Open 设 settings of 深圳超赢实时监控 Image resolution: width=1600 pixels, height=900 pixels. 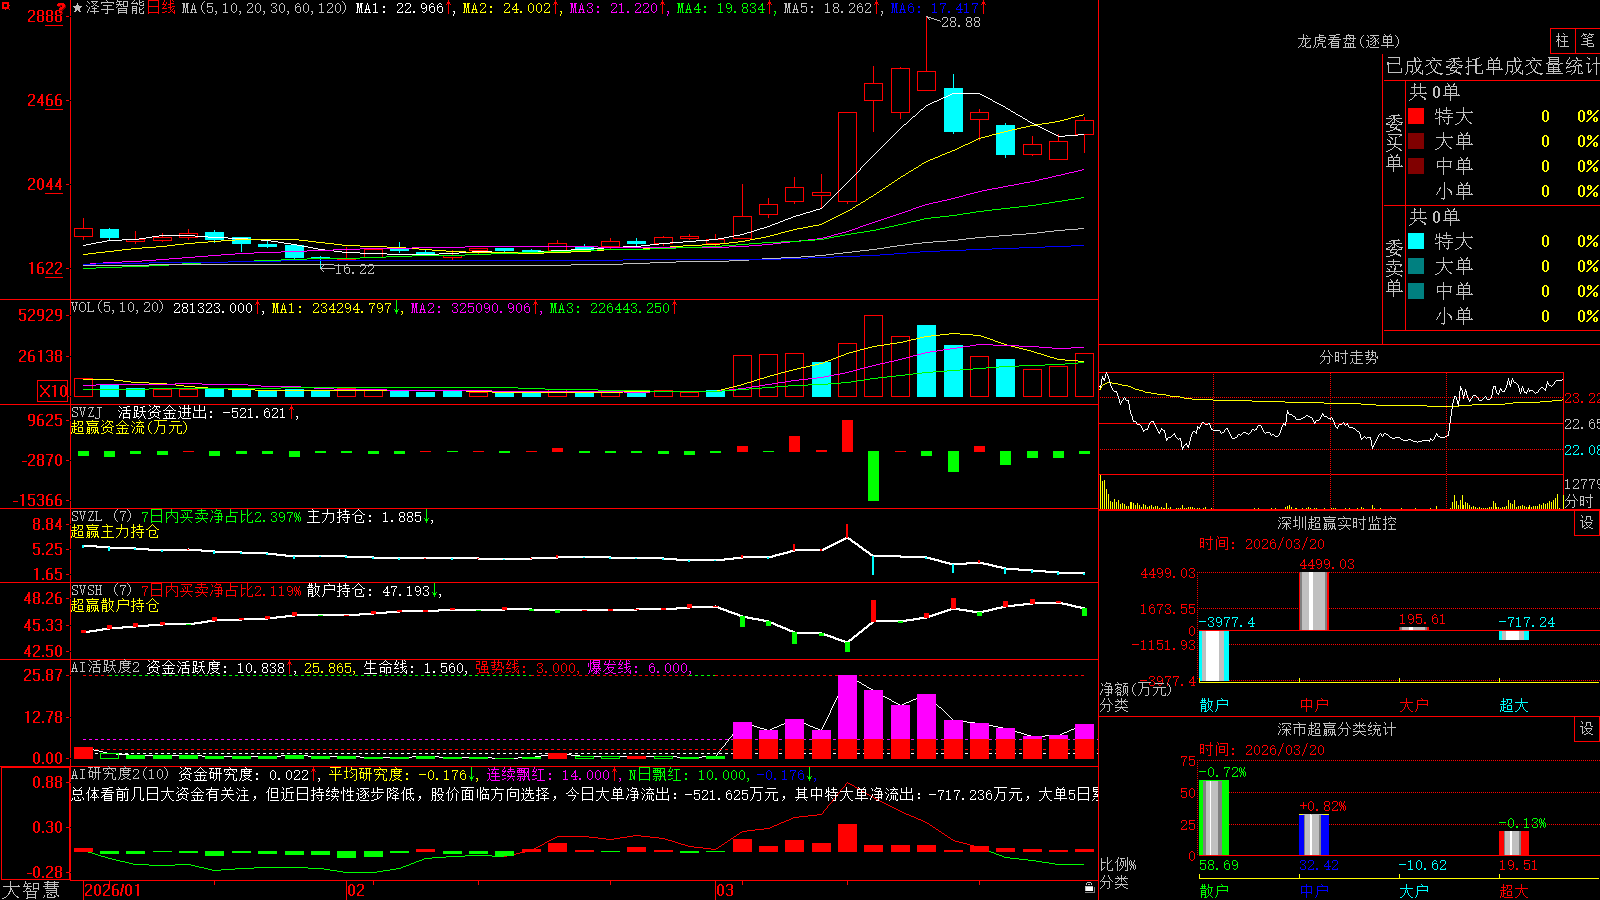(1586, 523)
